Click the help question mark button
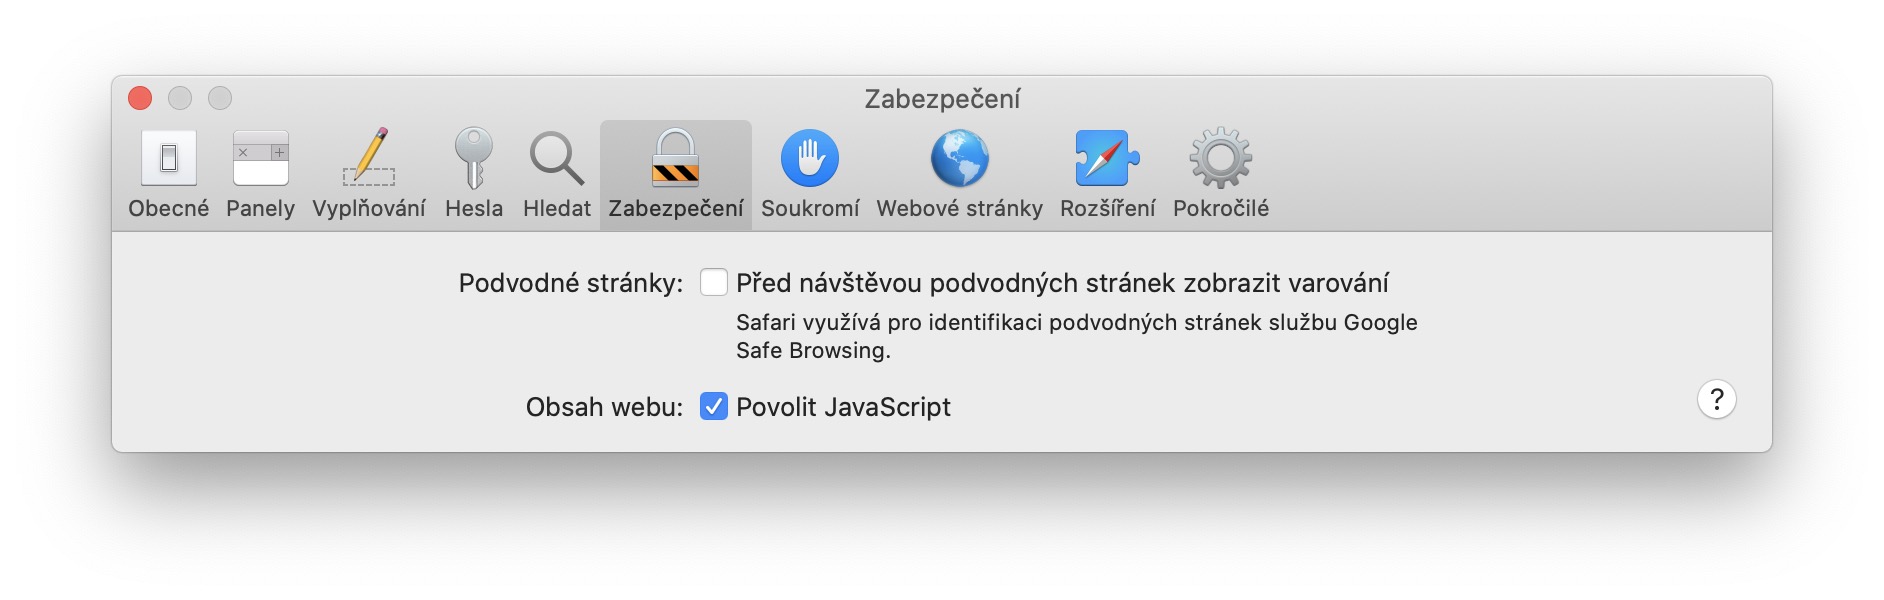Image resolution: width=1884 pixels, height=600 pixels. (1716, 400)
